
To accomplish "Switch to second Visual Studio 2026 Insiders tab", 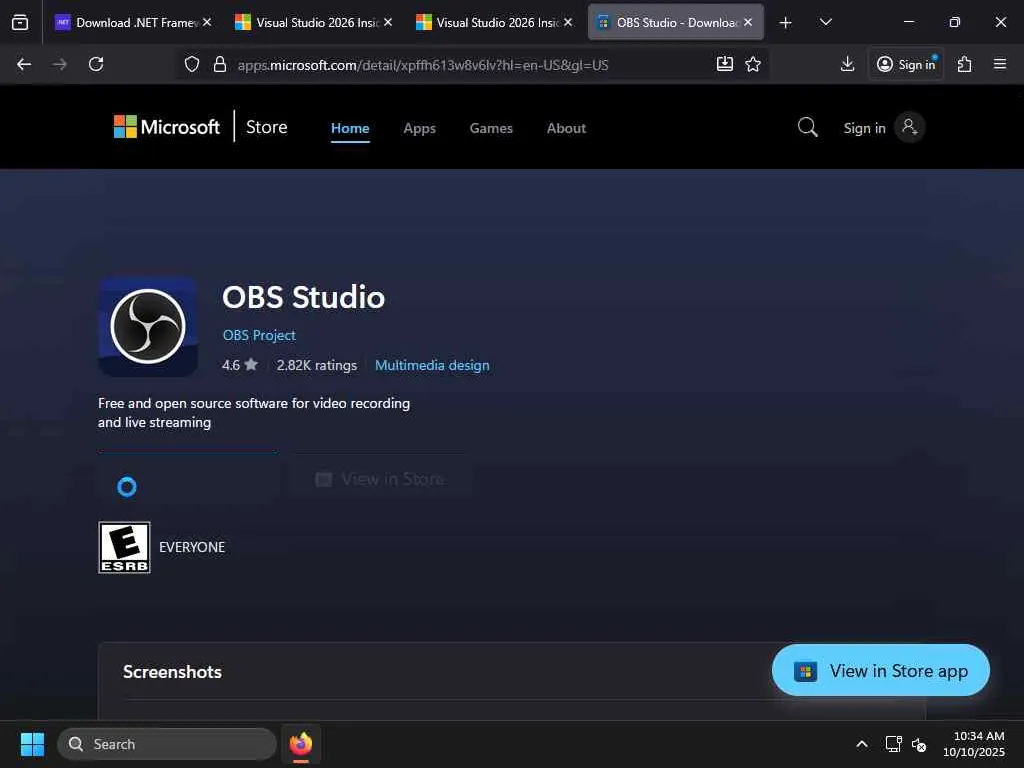I will (x=494, y=22).
